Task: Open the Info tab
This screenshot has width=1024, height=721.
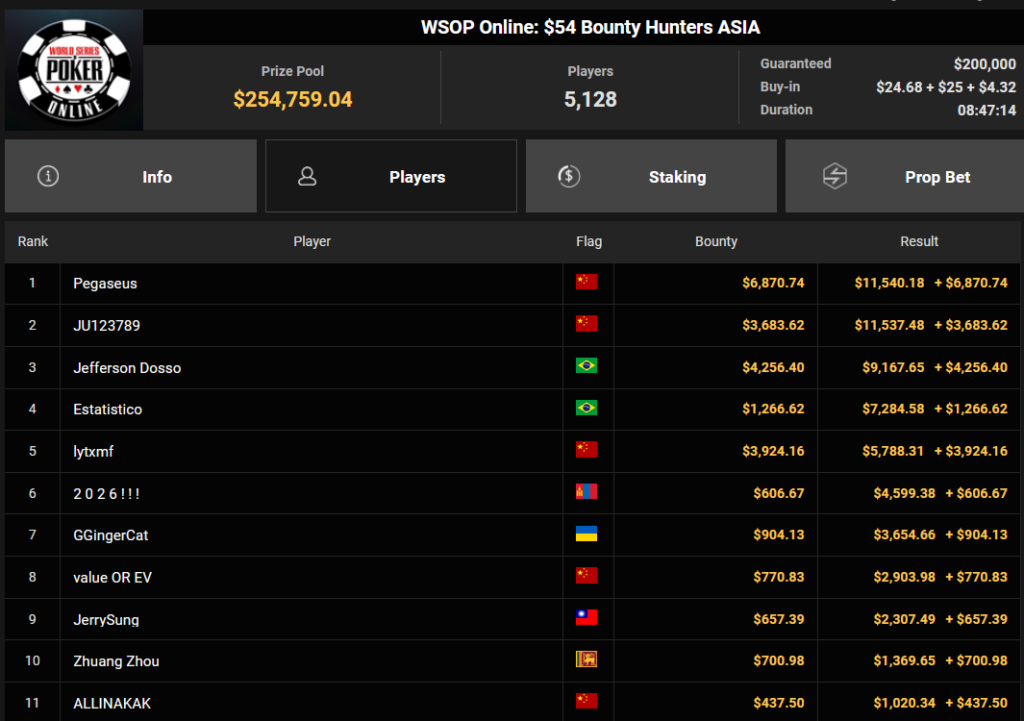Action: pyautogui.click(x=131, y=176)
